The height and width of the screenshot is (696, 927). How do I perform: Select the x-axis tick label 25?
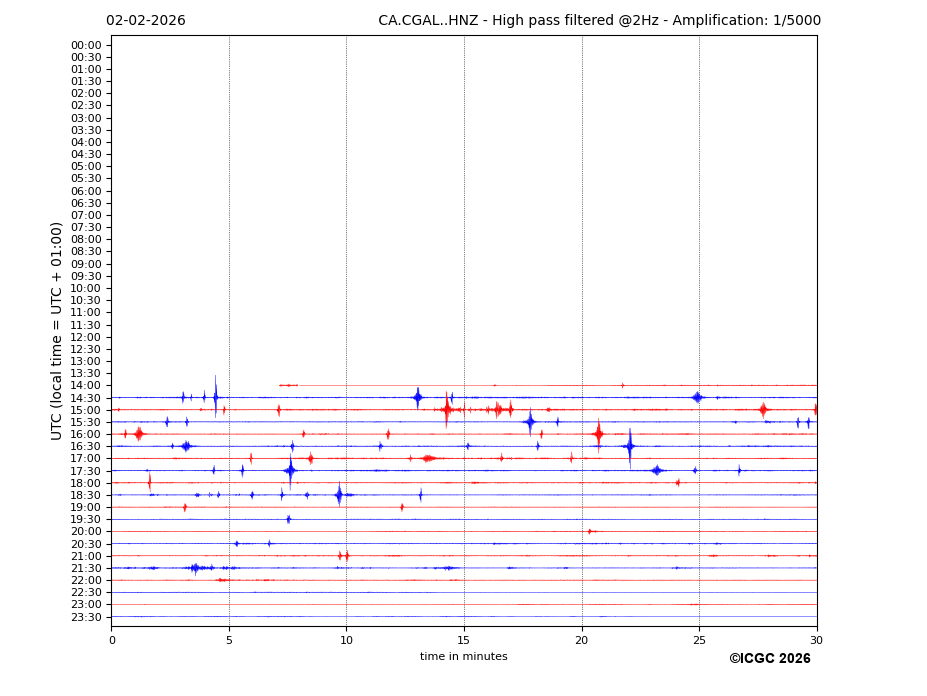699,640
